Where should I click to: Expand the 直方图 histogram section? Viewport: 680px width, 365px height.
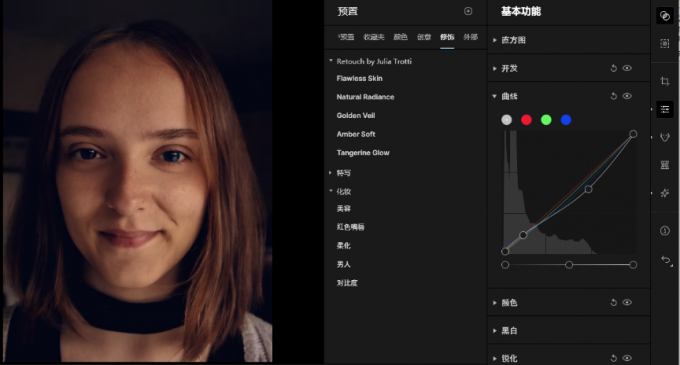coord(494,40)
